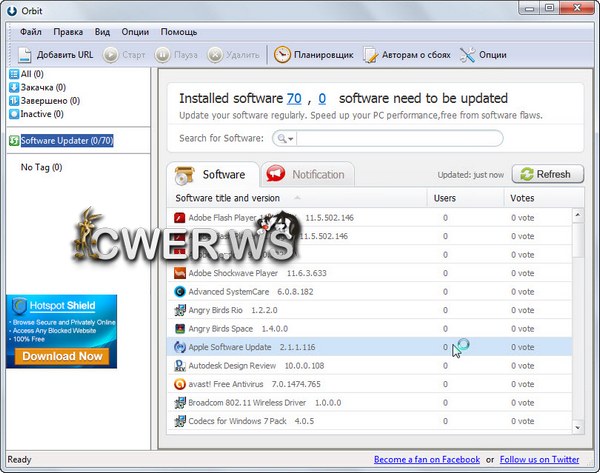The height and width of the screenshot is (473, 600).
Task: Click the Advanced SystemCare row icon
Action: click(x=180, y=292)
